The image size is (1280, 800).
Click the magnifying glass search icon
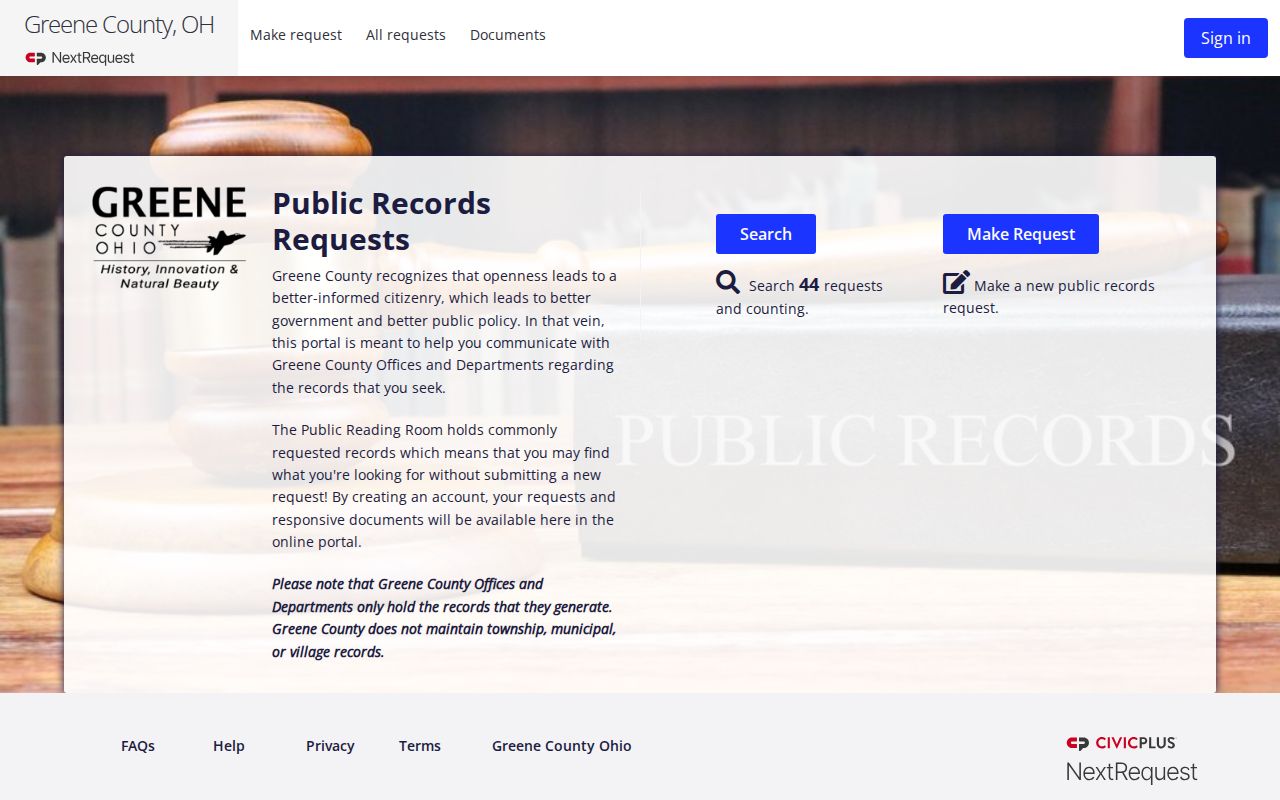click(x=728, y=283)
